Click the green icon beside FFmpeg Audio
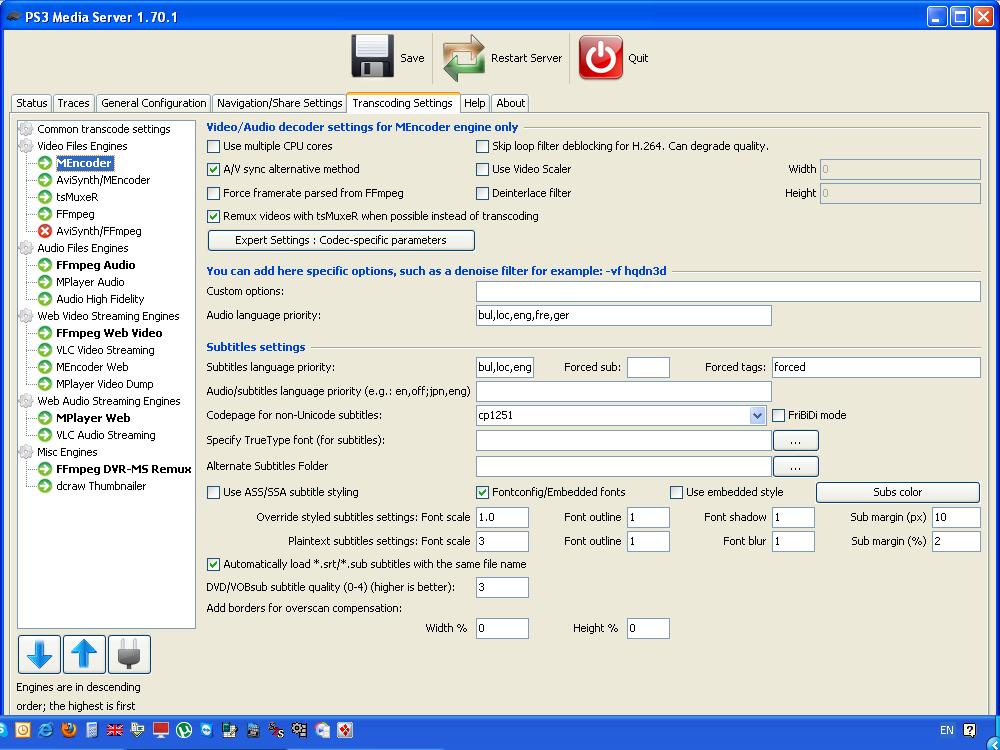The height and width of the screenshot is (750, 1000). (45, 265)
